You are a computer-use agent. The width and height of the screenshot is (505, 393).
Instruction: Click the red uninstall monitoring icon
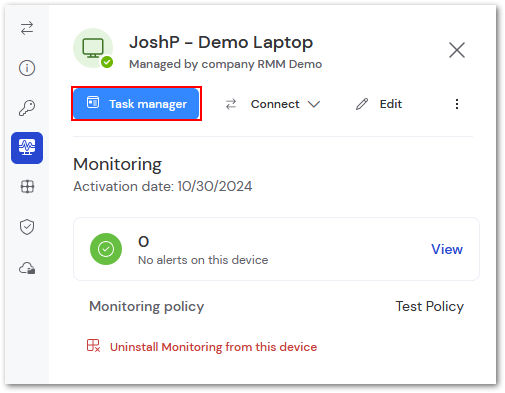(93, 346)
